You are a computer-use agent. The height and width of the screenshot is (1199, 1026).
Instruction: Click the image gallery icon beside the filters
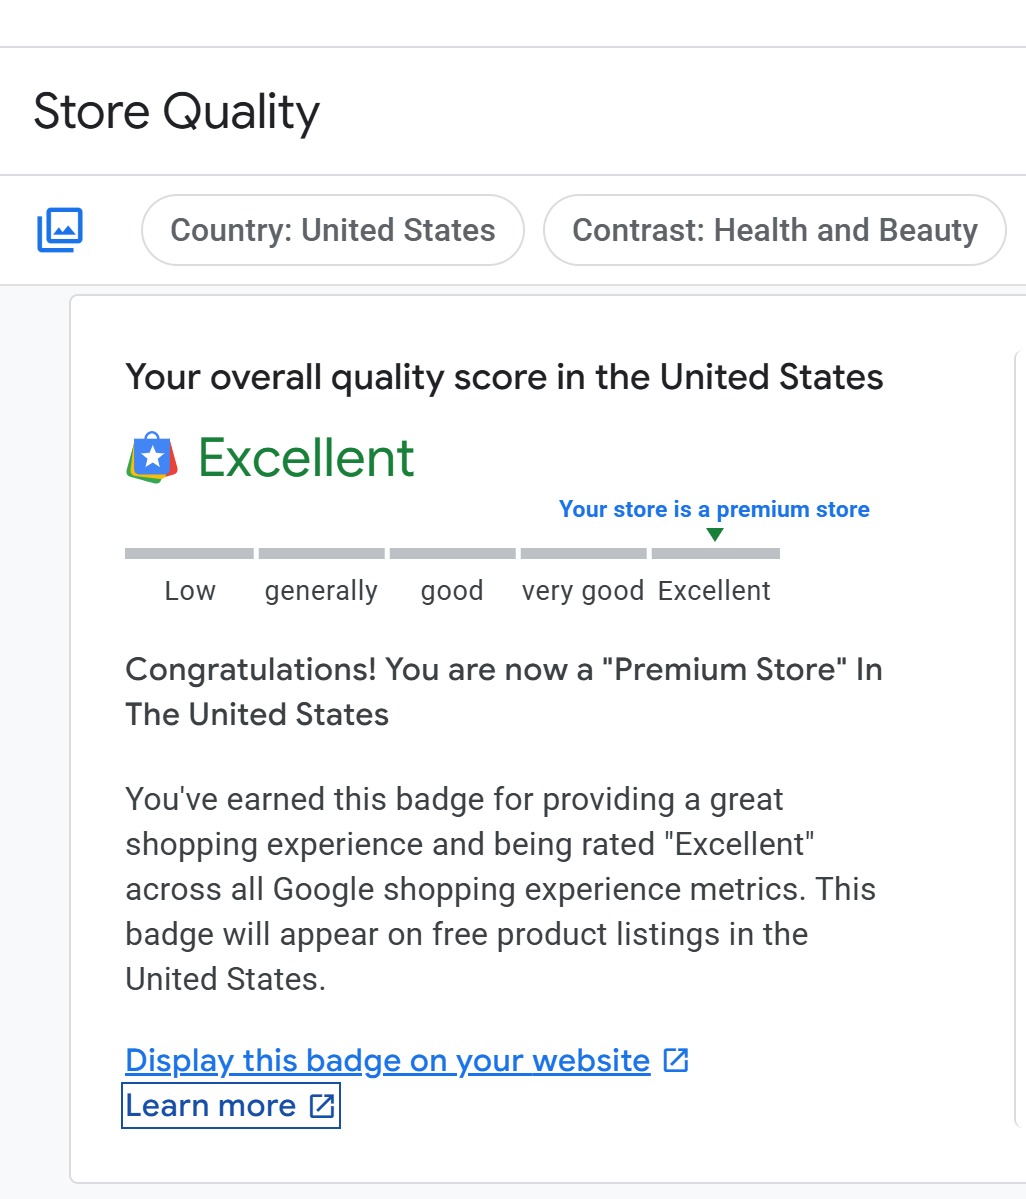coord(60,230)
